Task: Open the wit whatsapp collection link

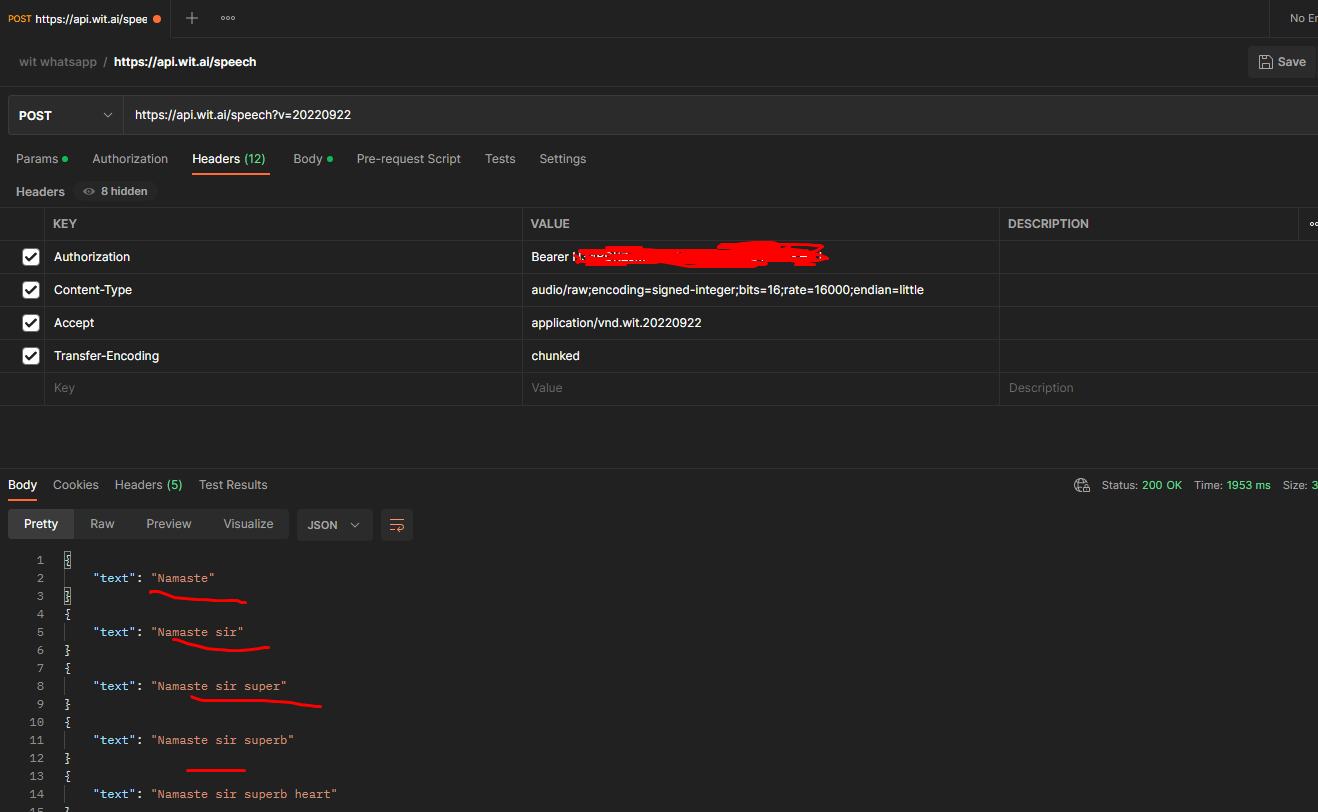Action: pyautogui.click(x=57, y=61)
